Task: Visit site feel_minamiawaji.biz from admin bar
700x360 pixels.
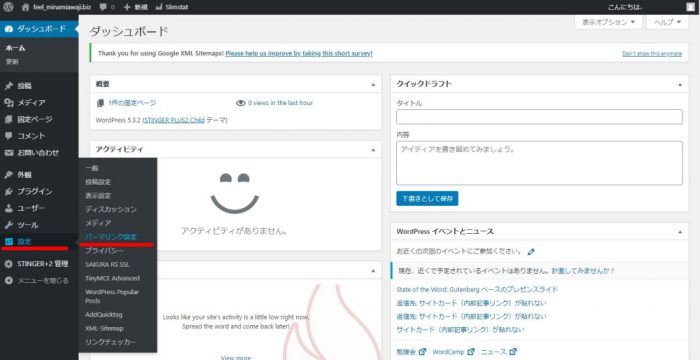Action: (57, 7)
